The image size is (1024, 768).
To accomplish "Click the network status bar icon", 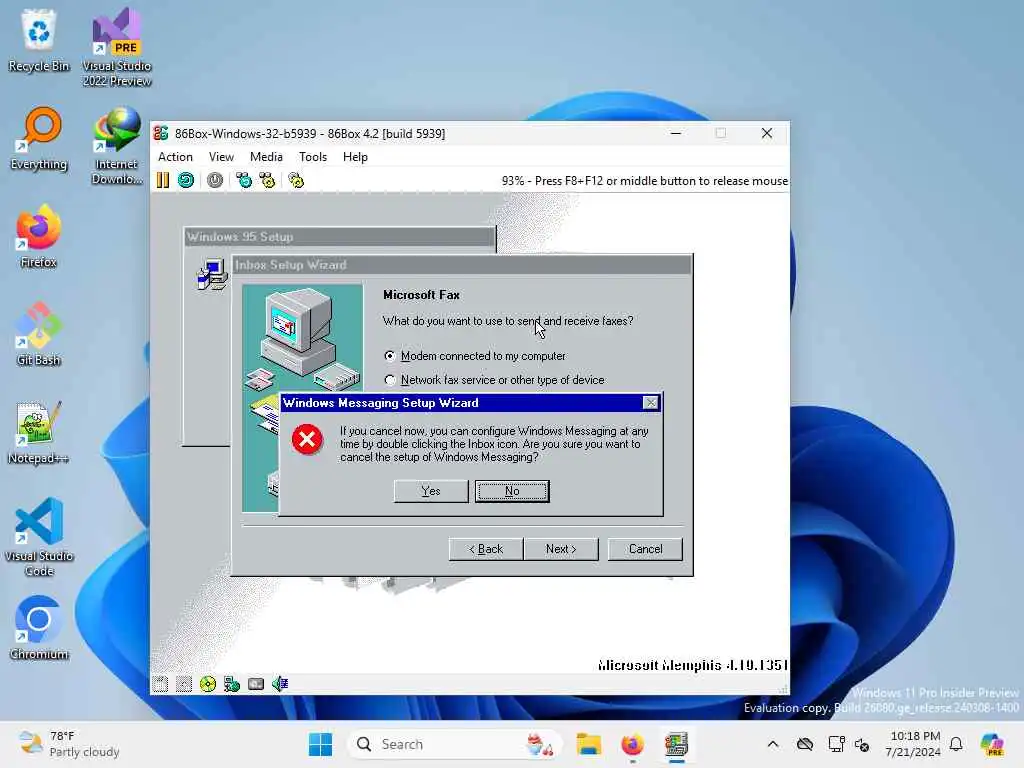I will coord(232,684).
